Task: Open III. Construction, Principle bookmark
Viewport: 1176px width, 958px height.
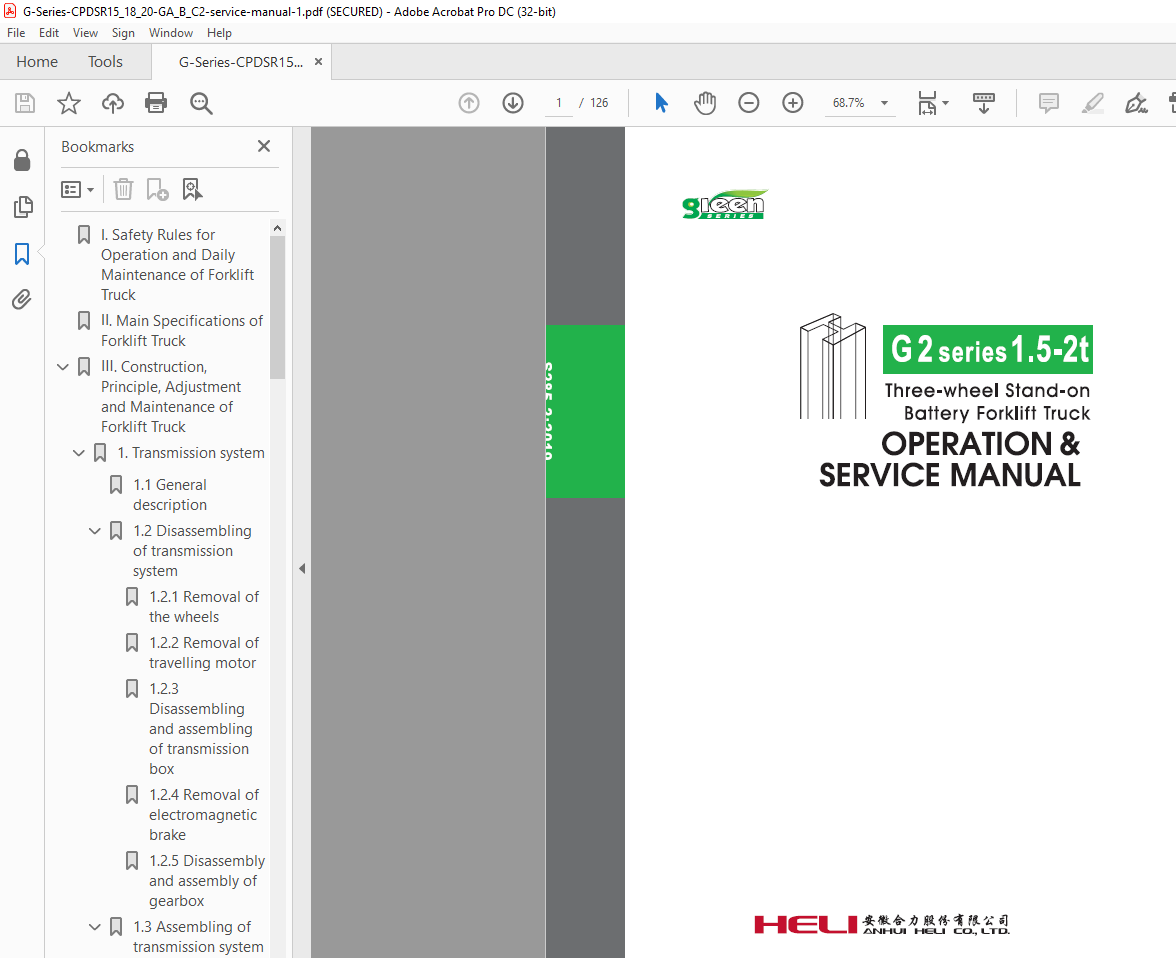Action: tap(171, 397)
